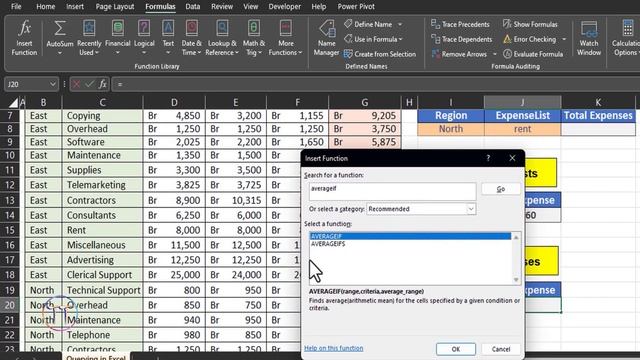Click the Select All corner triangle
Screen dimensions: 640x360
click(13, 102)
